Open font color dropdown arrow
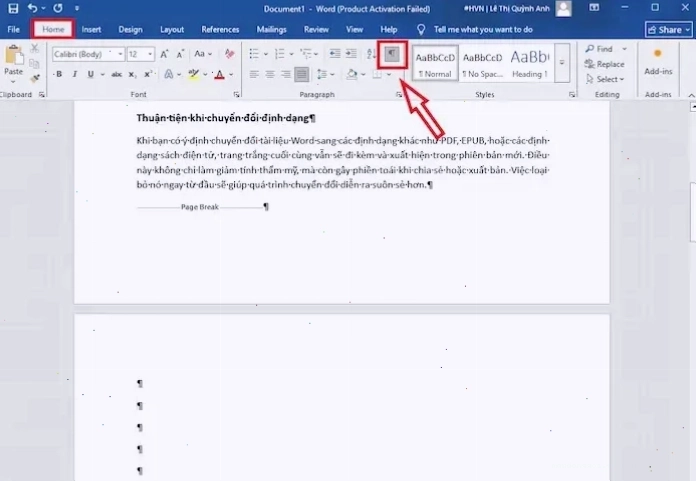 click(231, 75)
